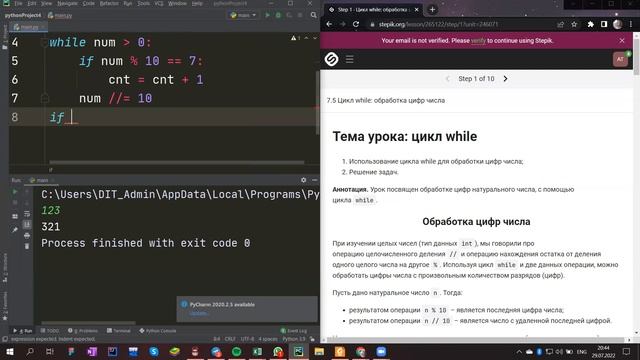Open the Event Log
640x360 pixels.
[x=294, y=331]
